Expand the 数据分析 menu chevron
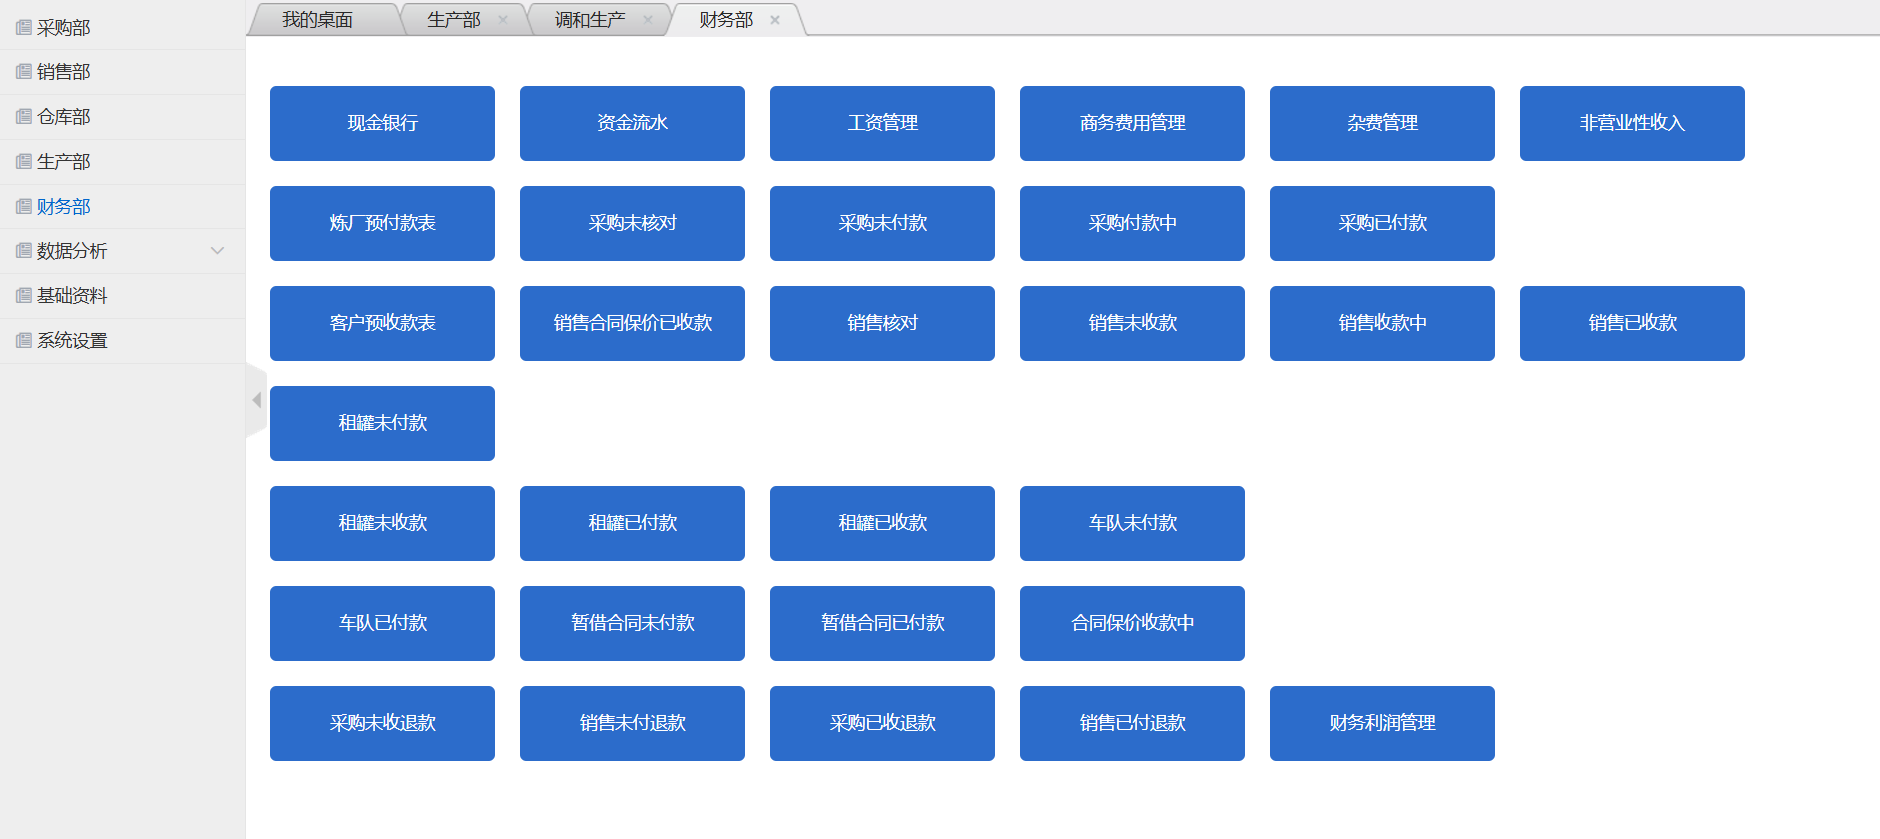This screenshot has height=839, width=1880. pos(217,251)
